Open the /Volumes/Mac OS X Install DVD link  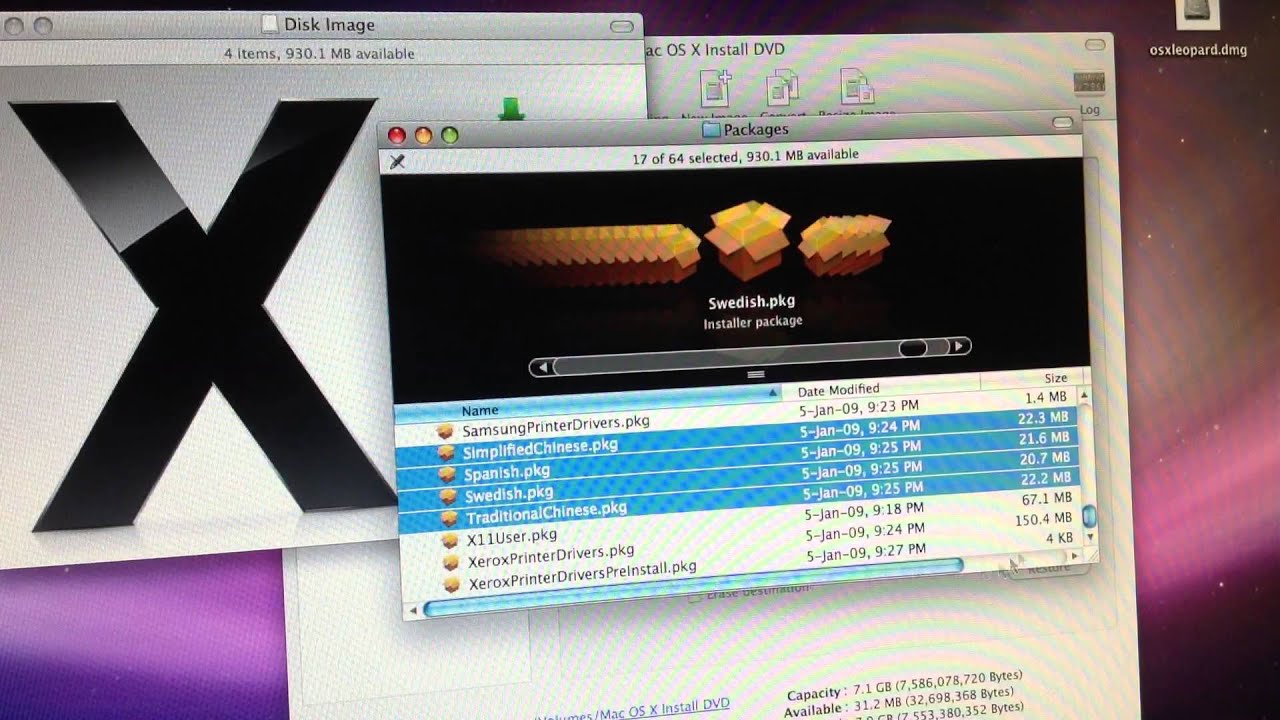(633, 709)
